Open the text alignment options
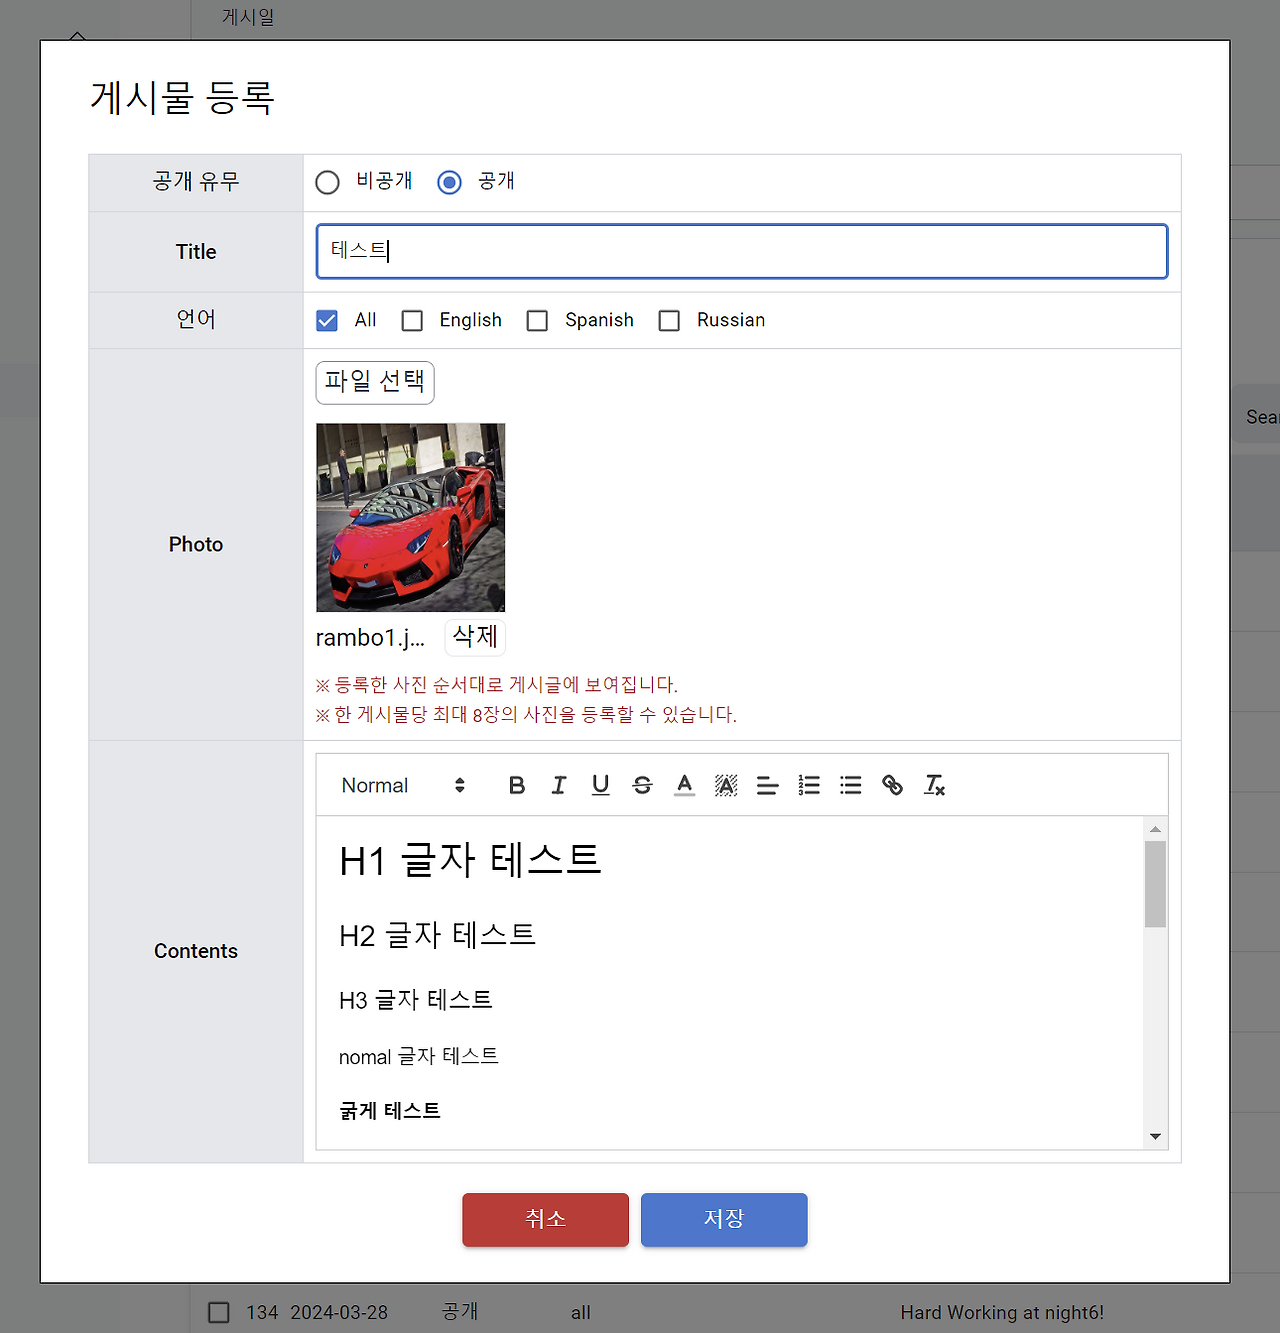The height and width of the screenshot is (1333, 1280). [x=767, y=785]
